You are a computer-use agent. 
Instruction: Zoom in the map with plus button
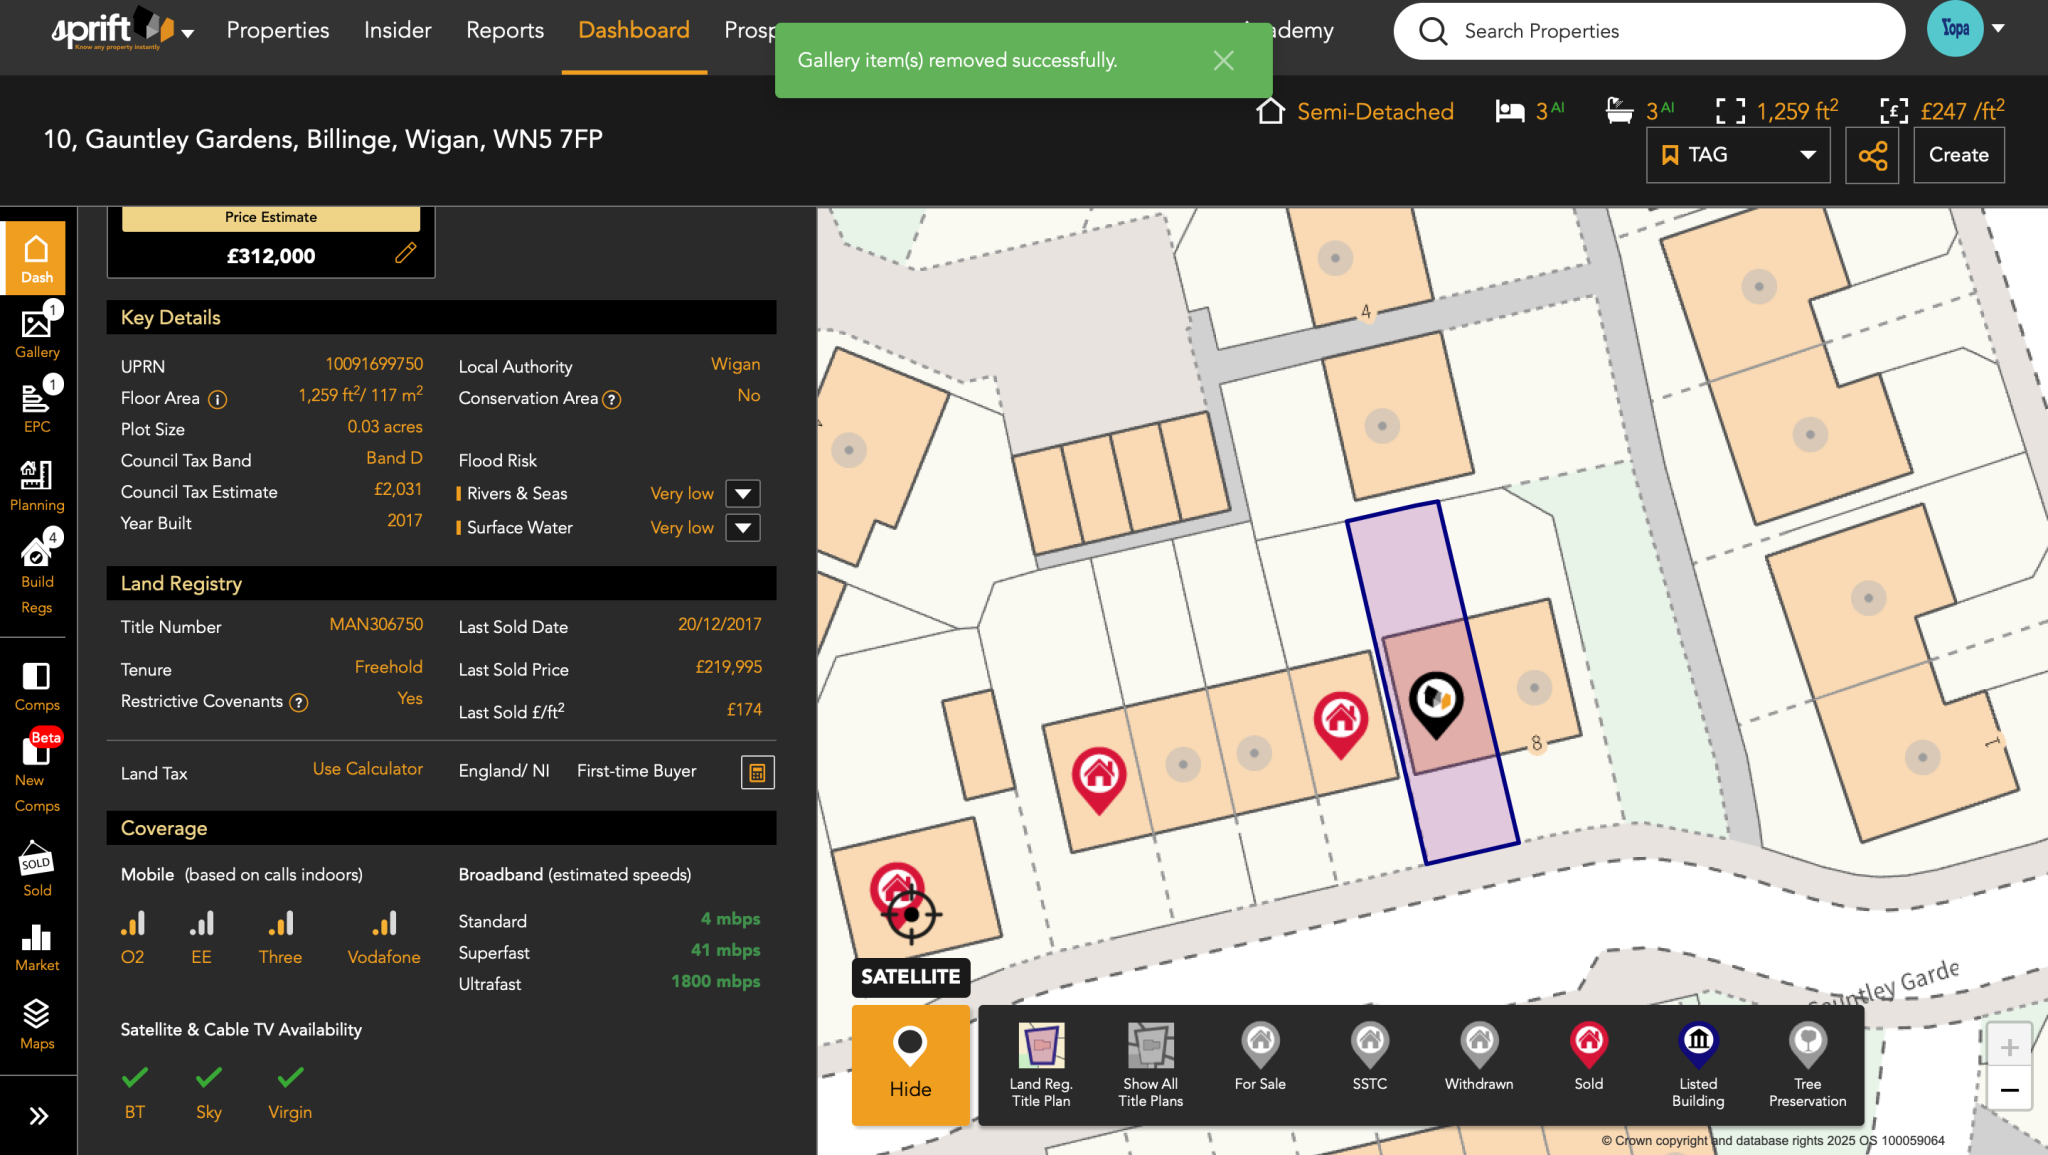(2009, 1047)
